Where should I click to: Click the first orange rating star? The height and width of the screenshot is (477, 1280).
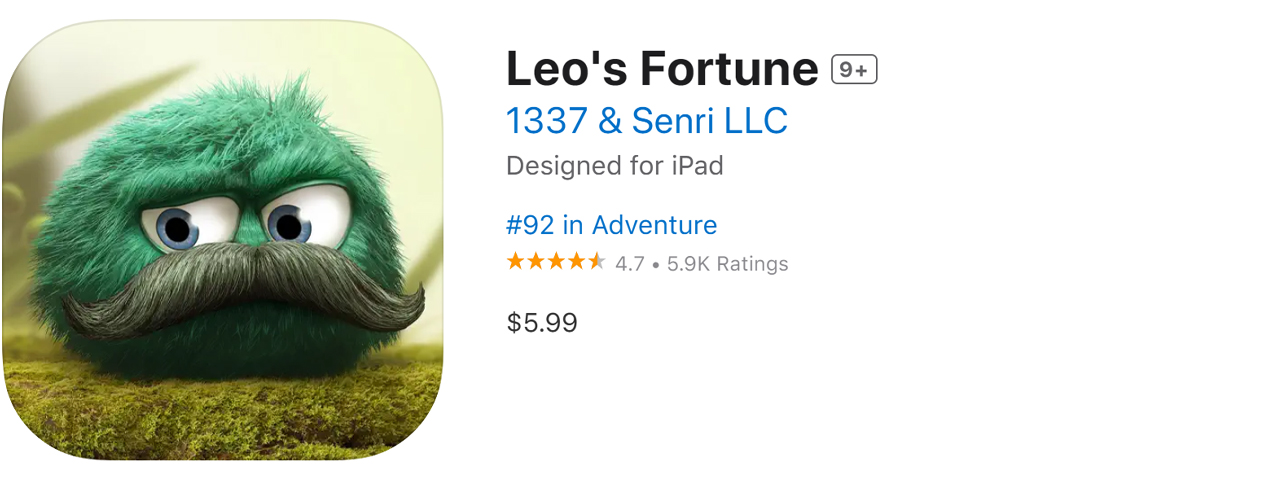point(516,263)
